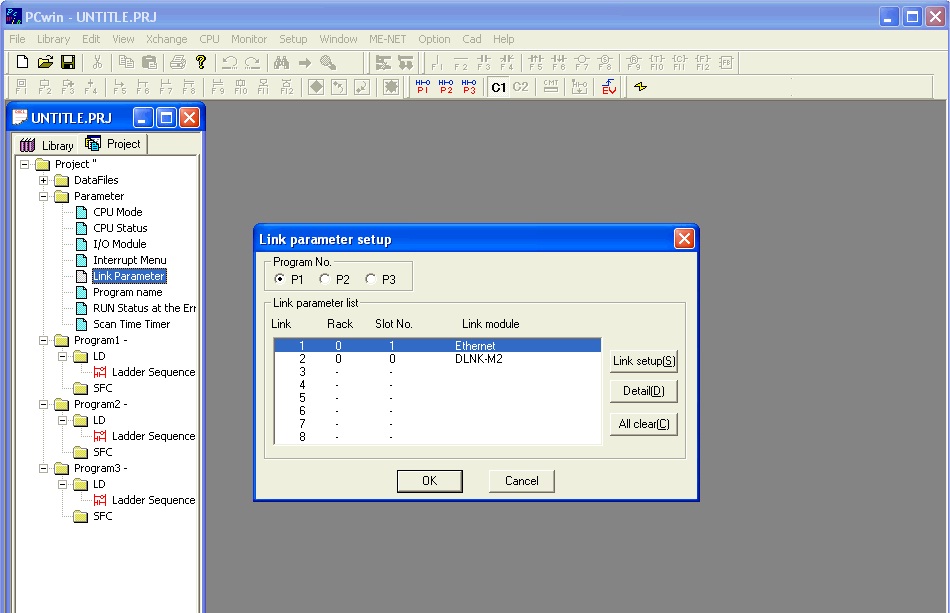Switch to the Library tab

tap(47, 145)
